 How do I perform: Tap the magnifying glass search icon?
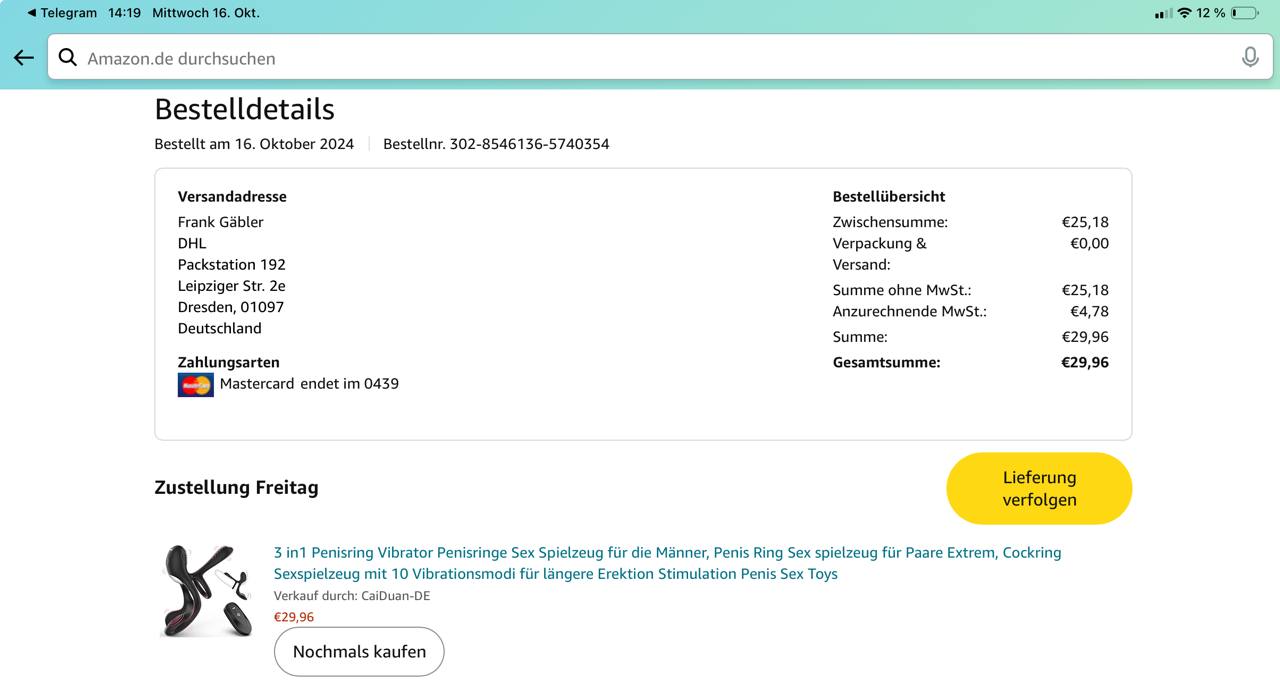click(68, 58)
